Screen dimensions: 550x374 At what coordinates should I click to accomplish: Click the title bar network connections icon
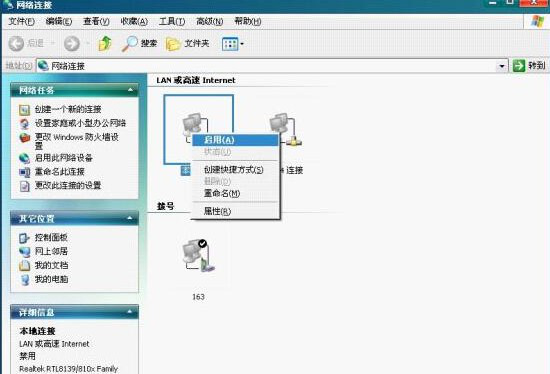(8, 5)
